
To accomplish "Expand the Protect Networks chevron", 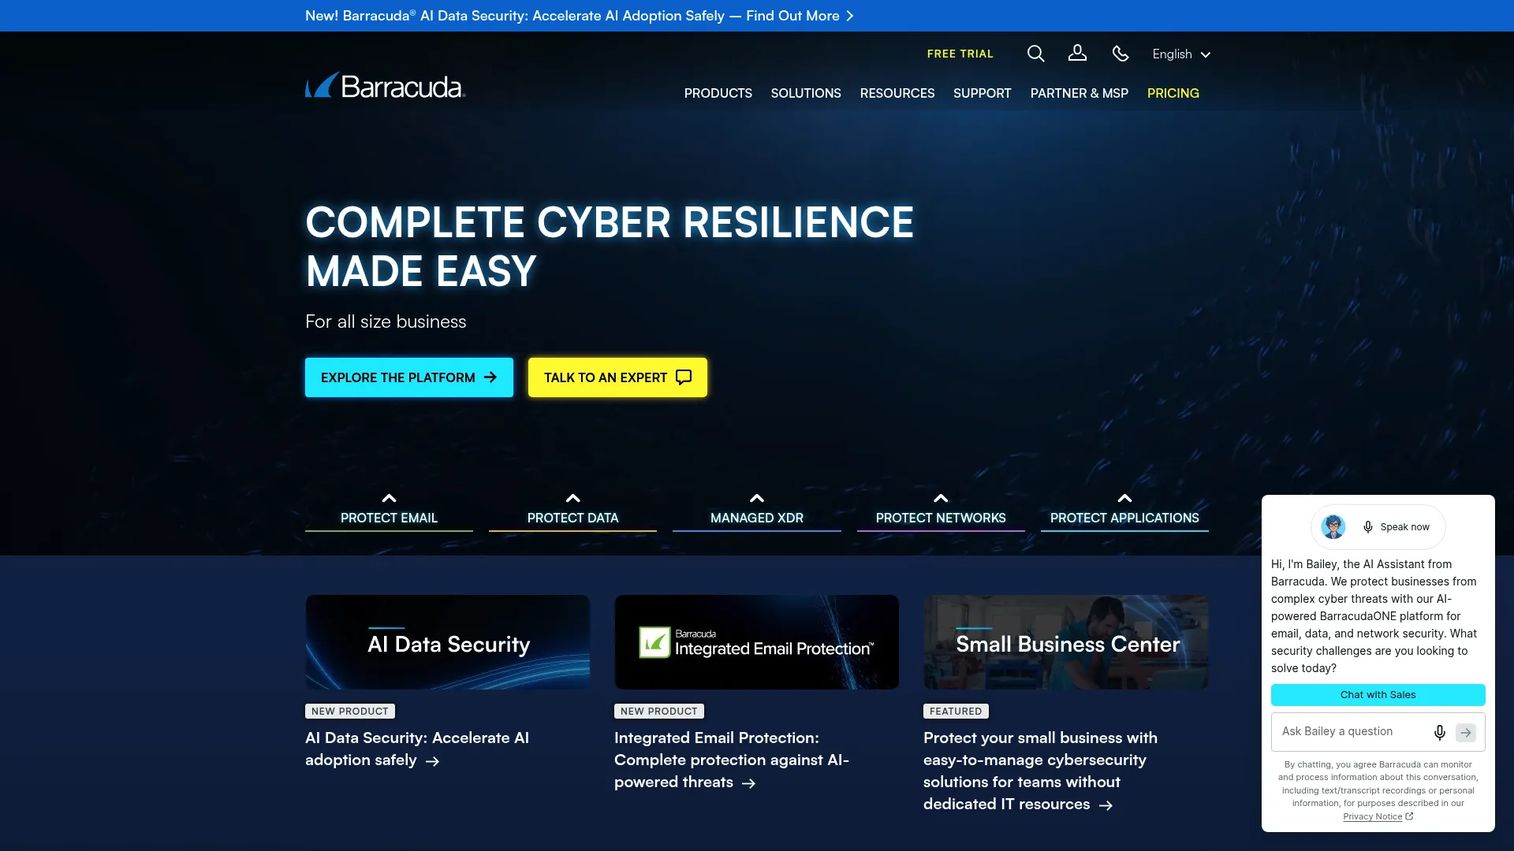I will pyautogui.click(x=941, y=498).
